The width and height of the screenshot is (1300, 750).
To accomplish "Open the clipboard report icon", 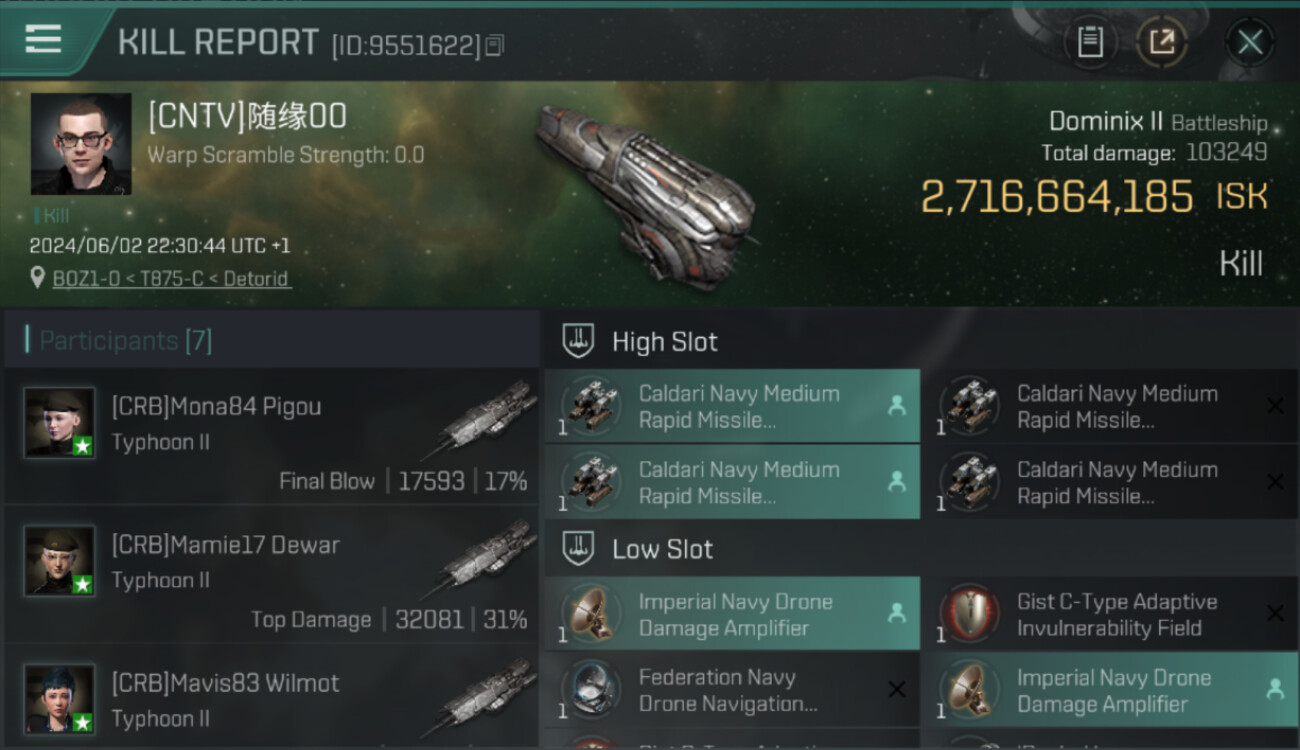I will coord(1090,42).
